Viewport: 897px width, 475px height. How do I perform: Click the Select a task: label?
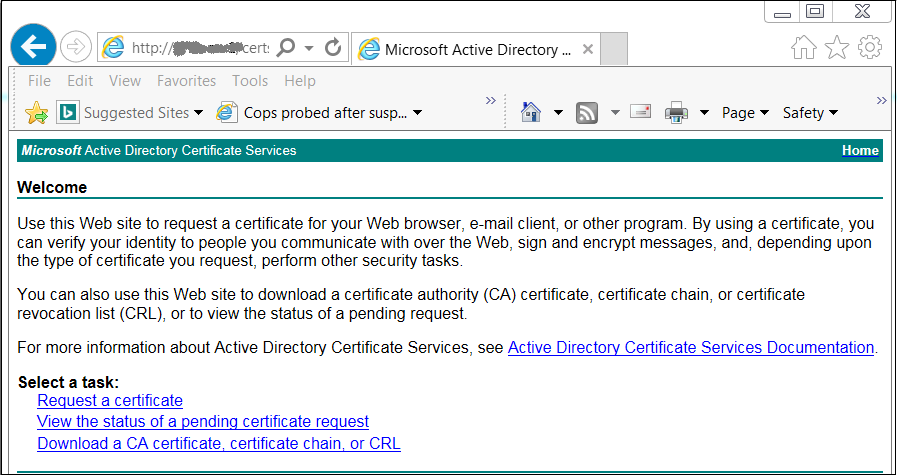tap(69, 382)
